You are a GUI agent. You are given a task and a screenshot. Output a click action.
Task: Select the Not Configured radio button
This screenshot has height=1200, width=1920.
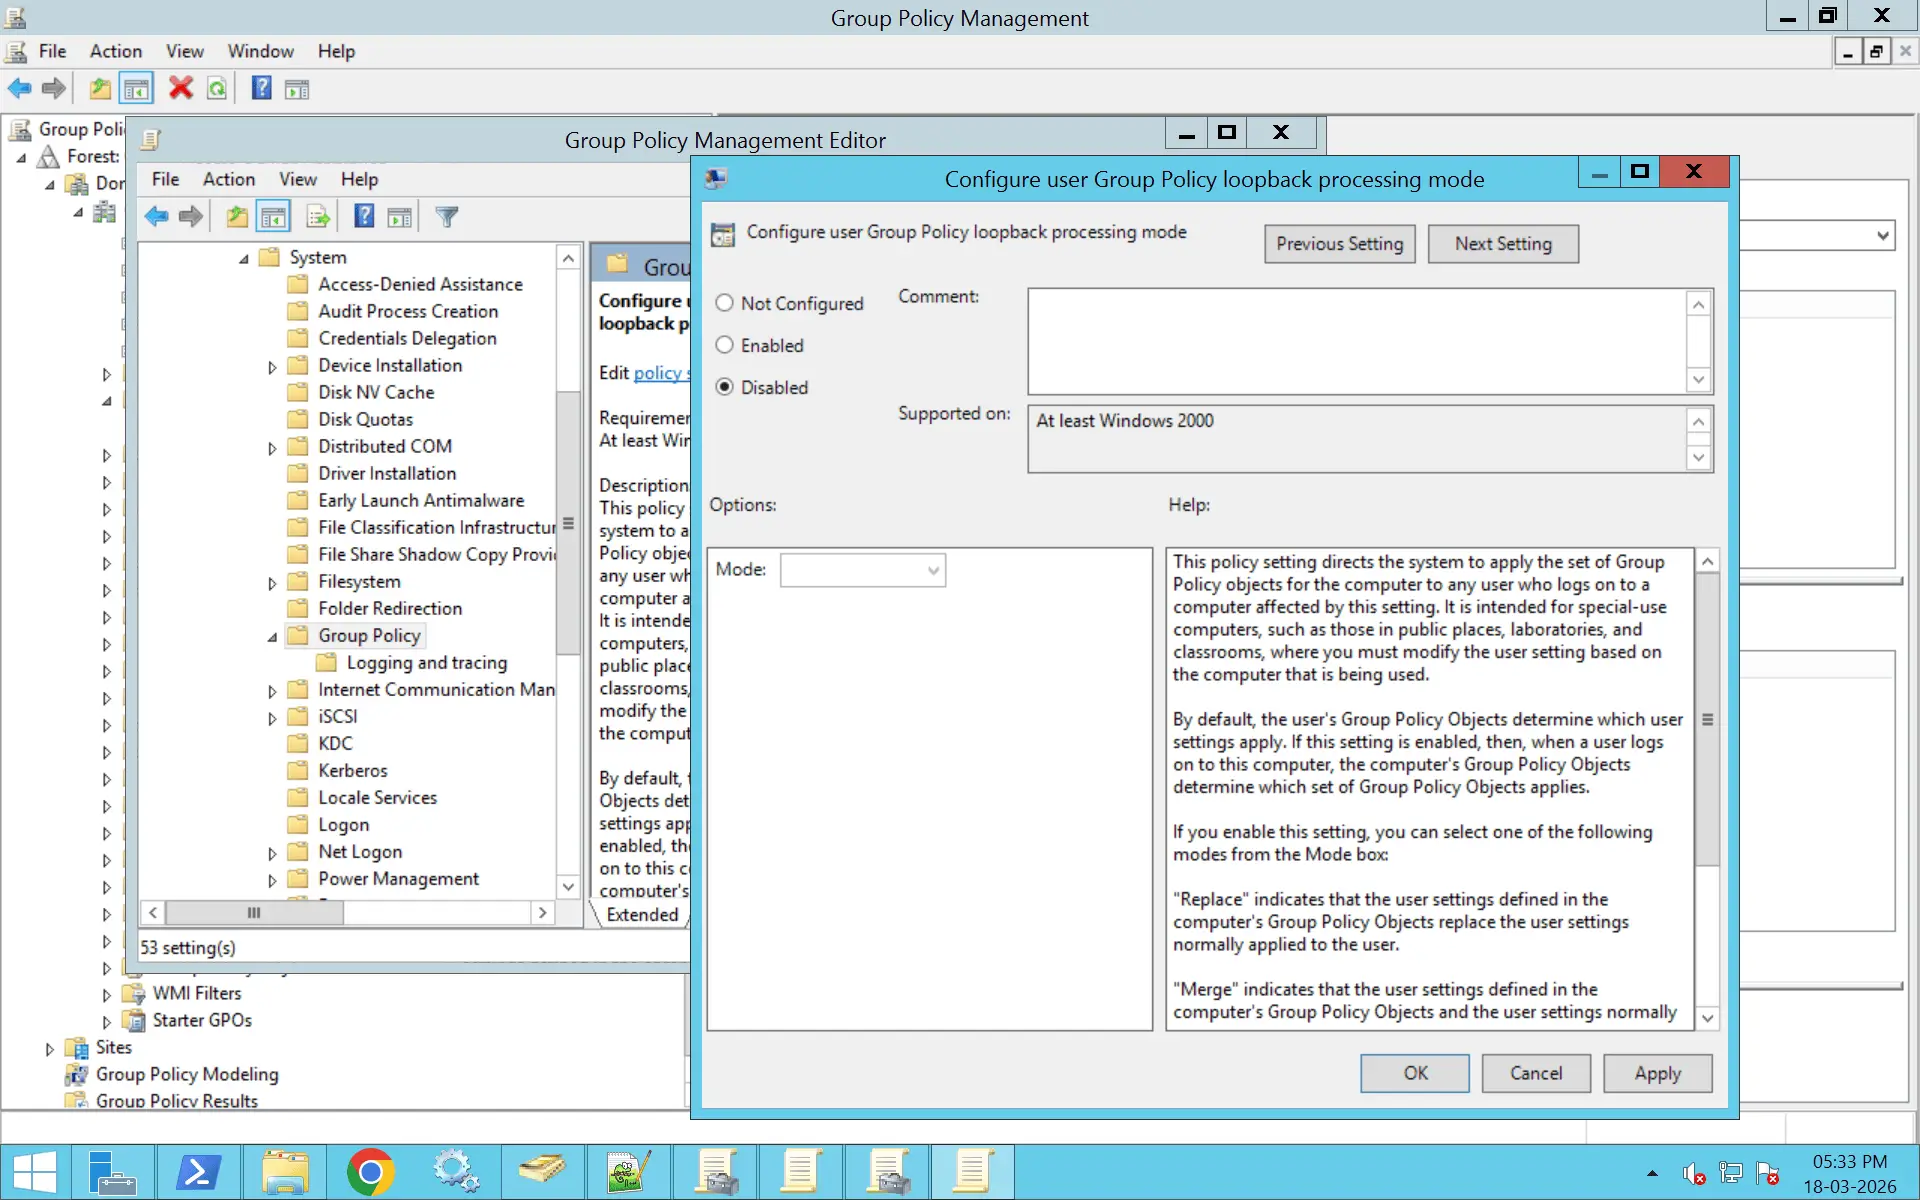point(724,303)
